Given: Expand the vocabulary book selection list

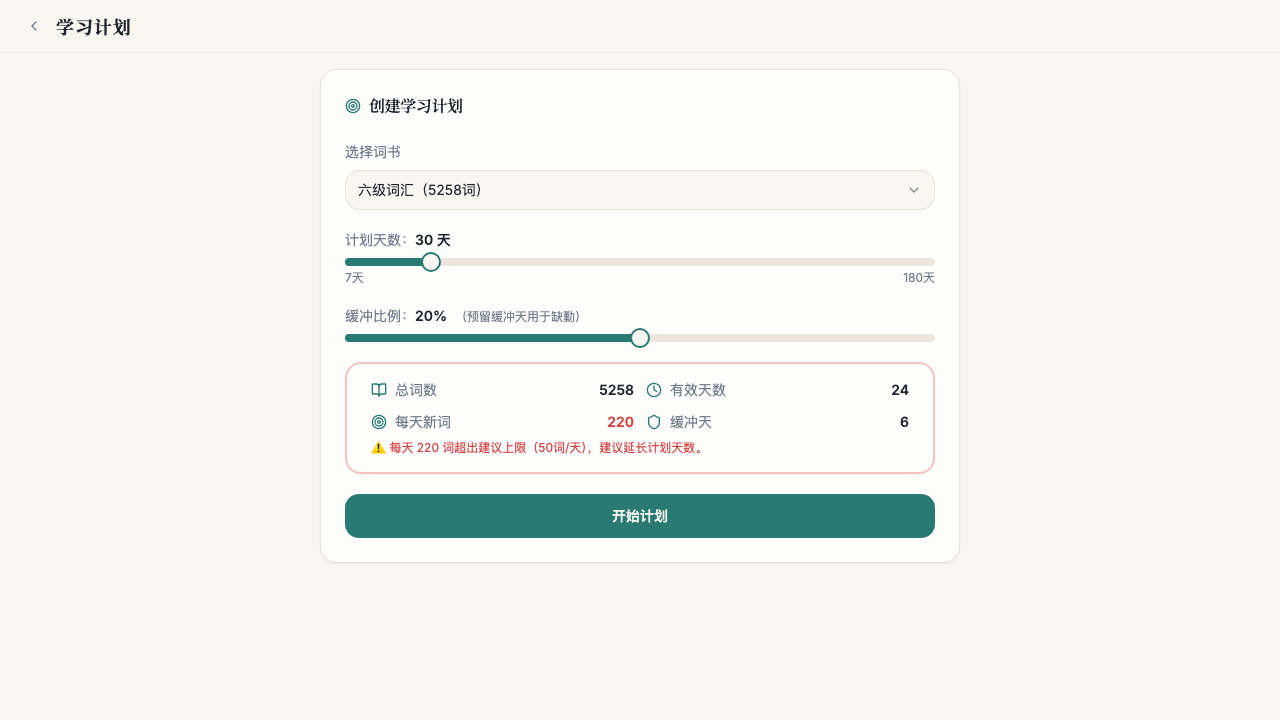Looking at the screenshot, I should (640, 190).
